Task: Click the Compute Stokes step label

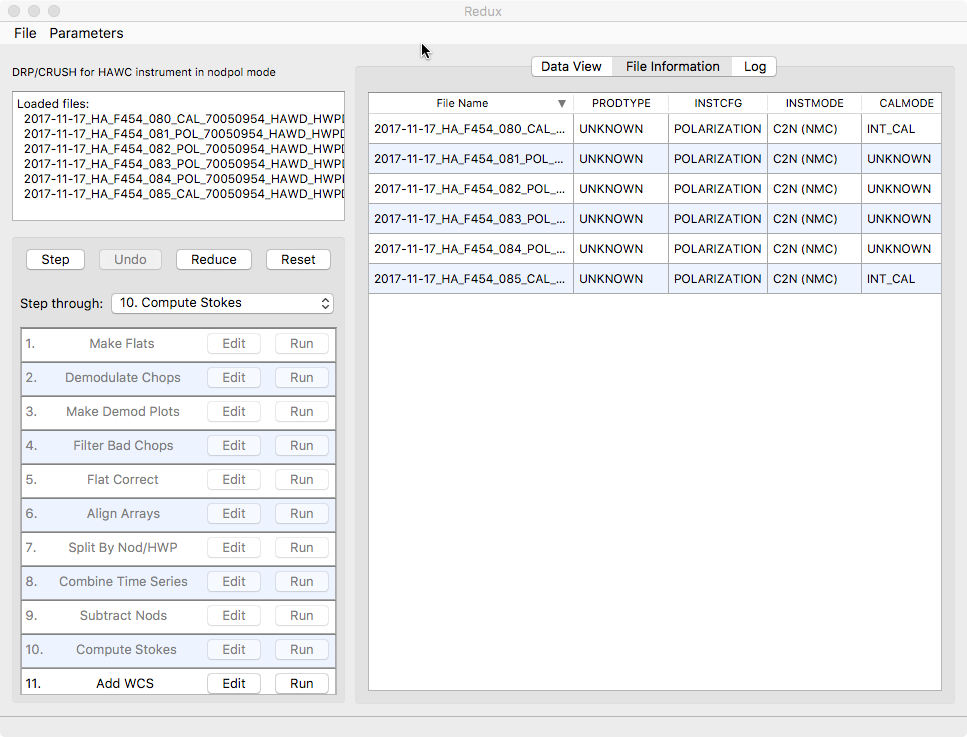Action: point(126,649)
